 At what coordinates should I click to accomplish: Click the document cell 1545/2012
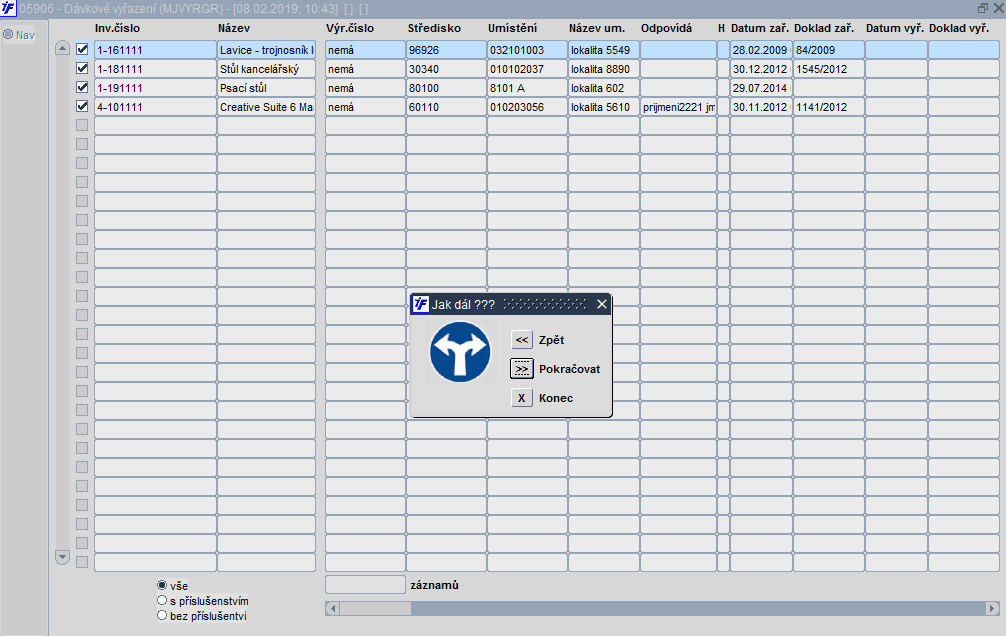pos(829,69)
